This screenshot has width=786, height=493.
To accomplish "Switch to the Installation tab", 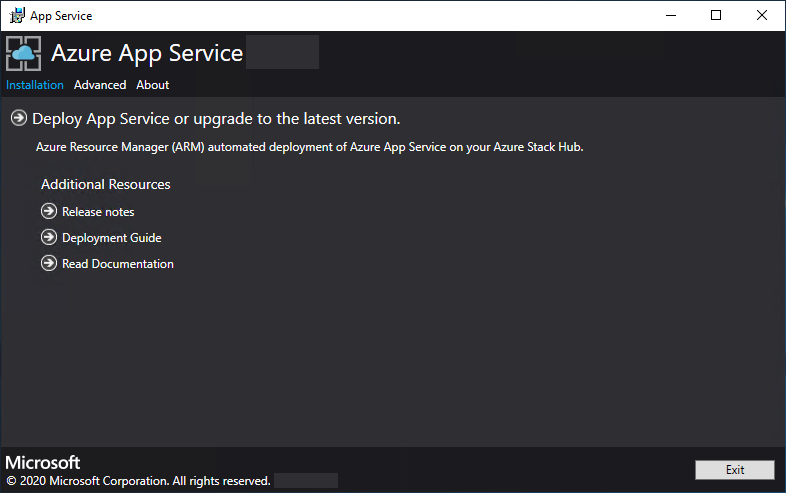I will coord(35,85).
